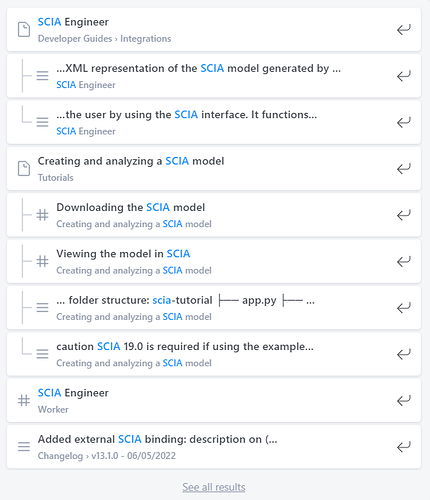Open 'See all results' link
Screen dimensions: 430x500
pyautogui.click(x=214, y=487)
